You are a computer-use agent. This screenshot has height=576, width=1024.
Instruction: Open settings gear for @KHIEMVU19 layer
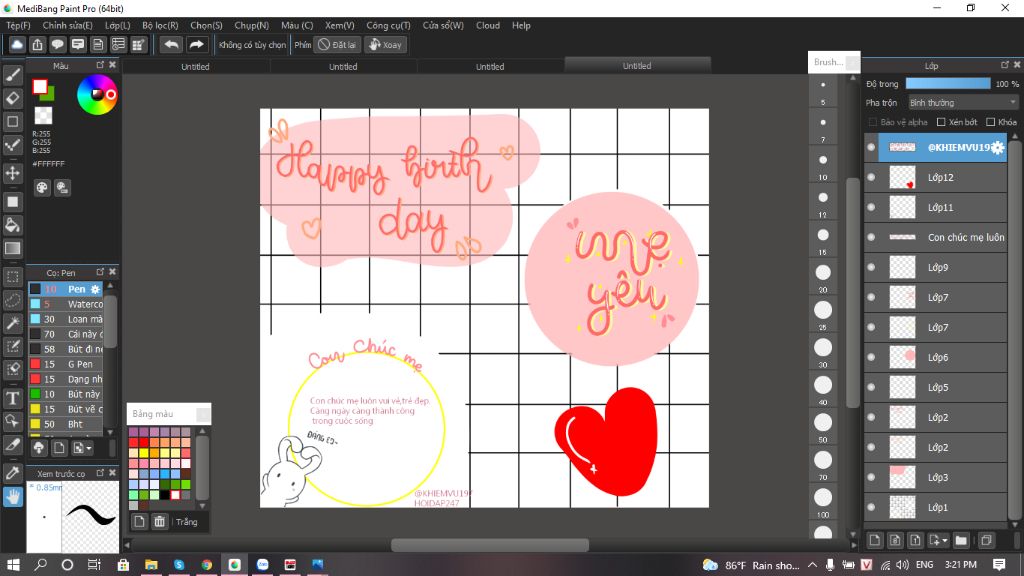[997, 148]
